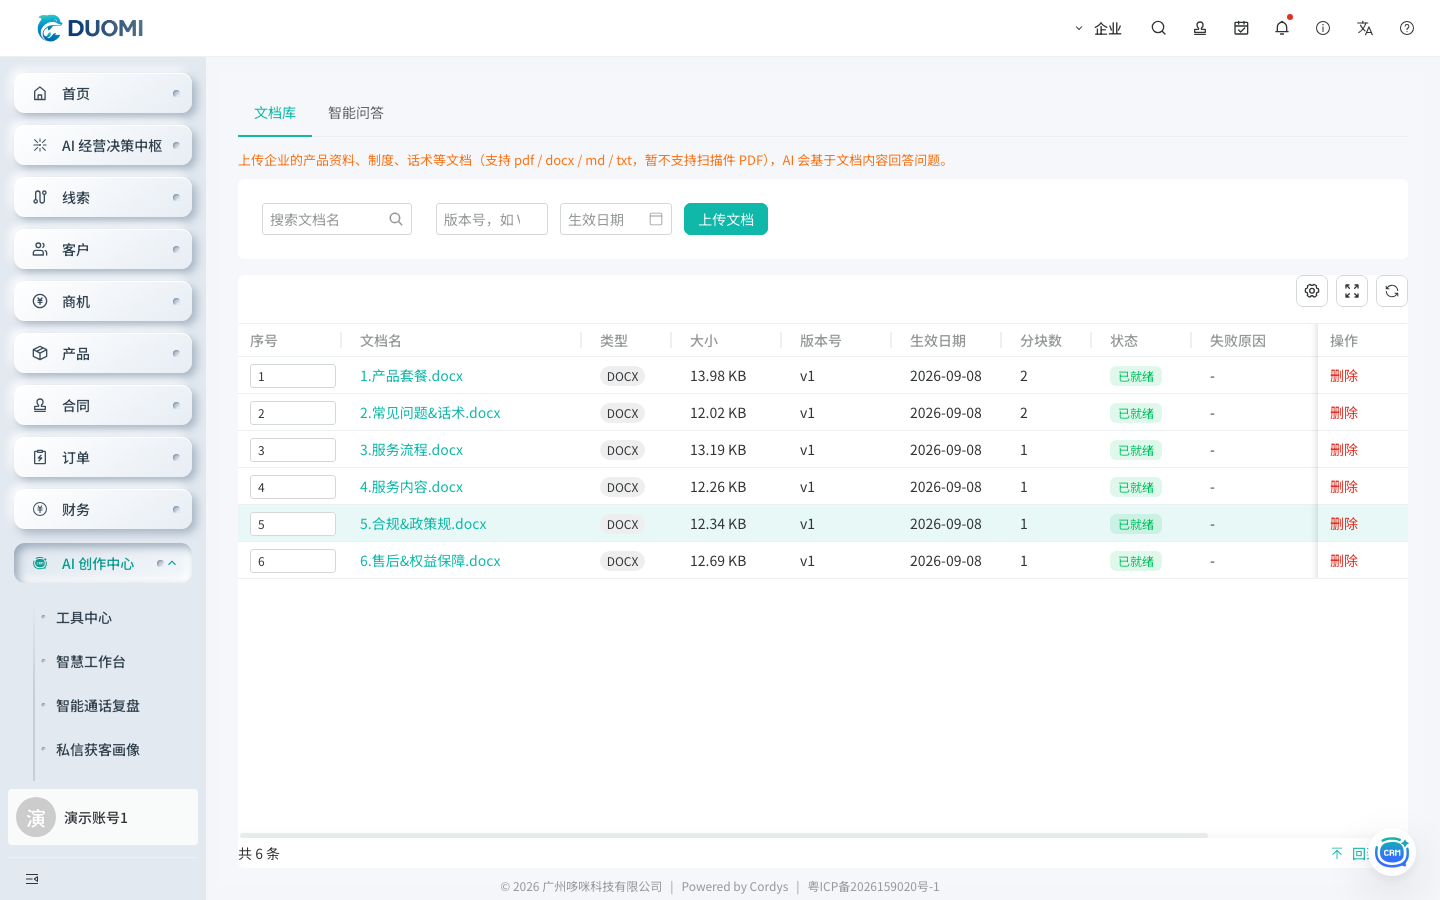The width and height of the screenshot is (1440, 900).
Task: Click the 上传文档 button
Action: 726,219
